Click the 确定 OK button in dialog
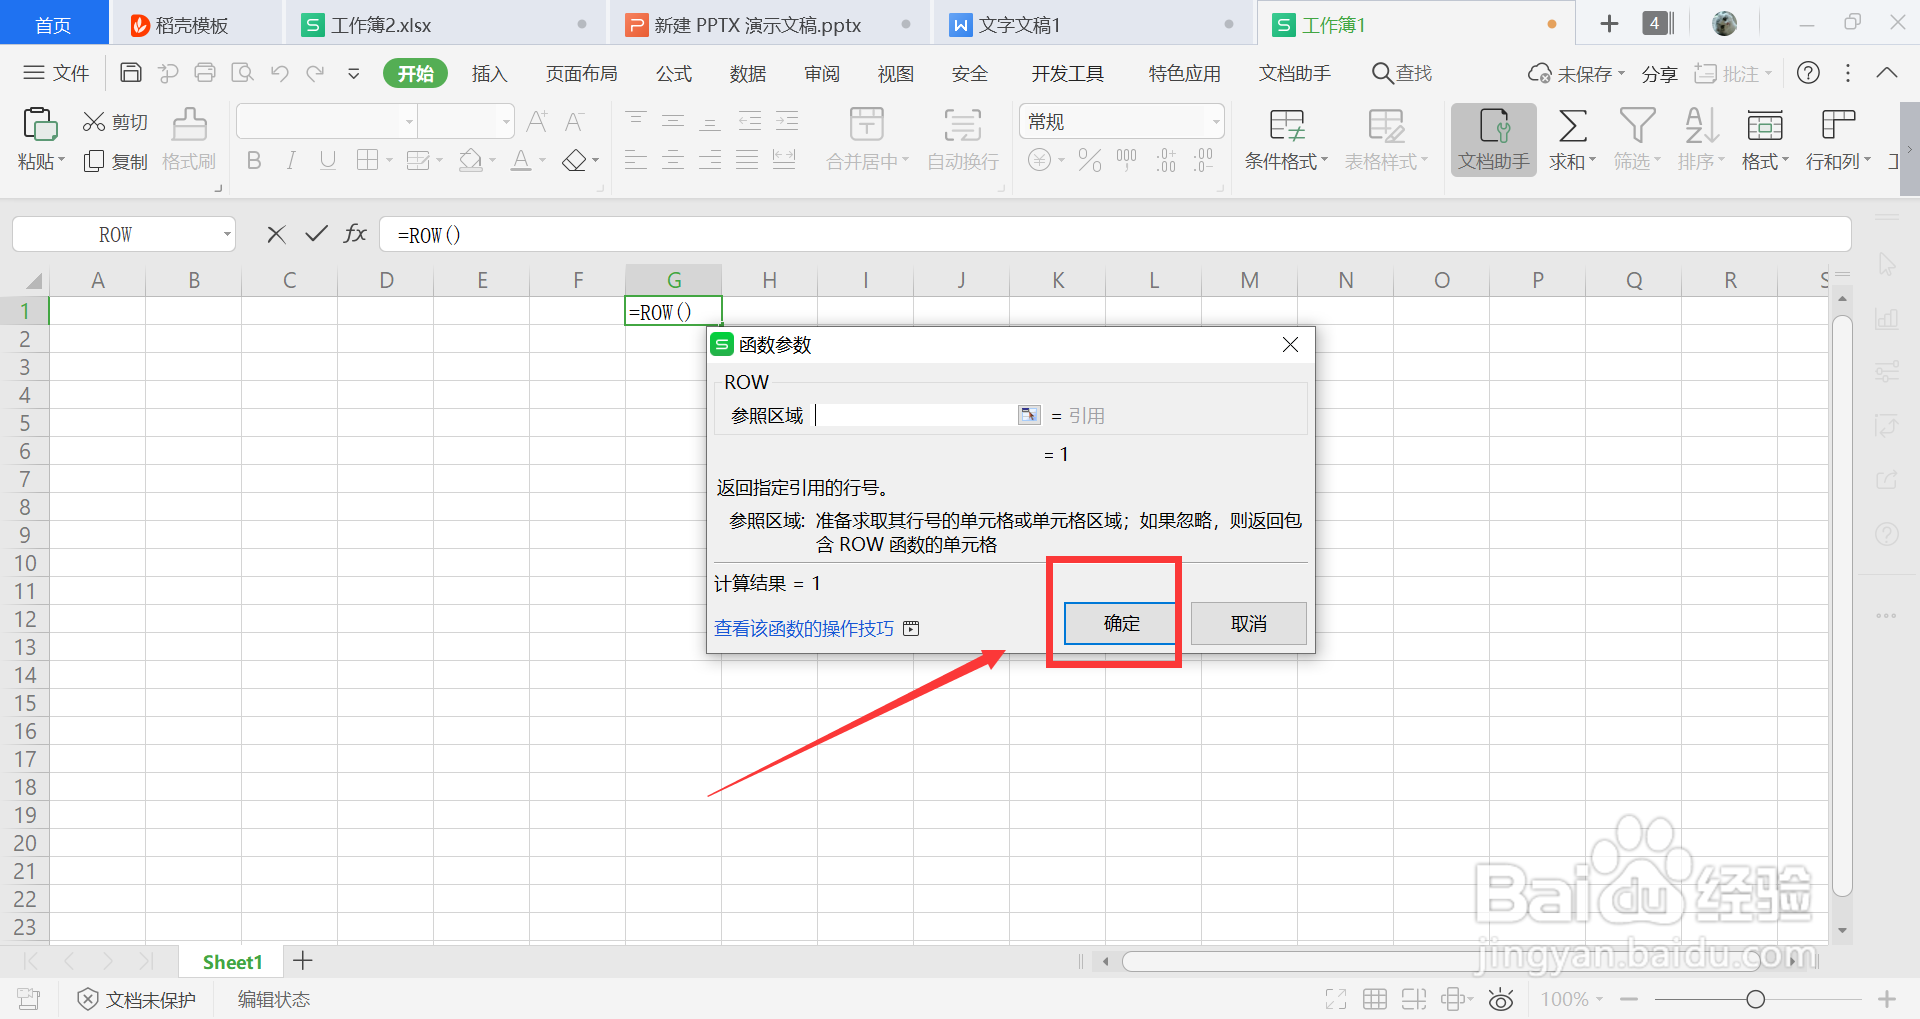The image size is (1920, 1019). click(x=1121, y=623)
